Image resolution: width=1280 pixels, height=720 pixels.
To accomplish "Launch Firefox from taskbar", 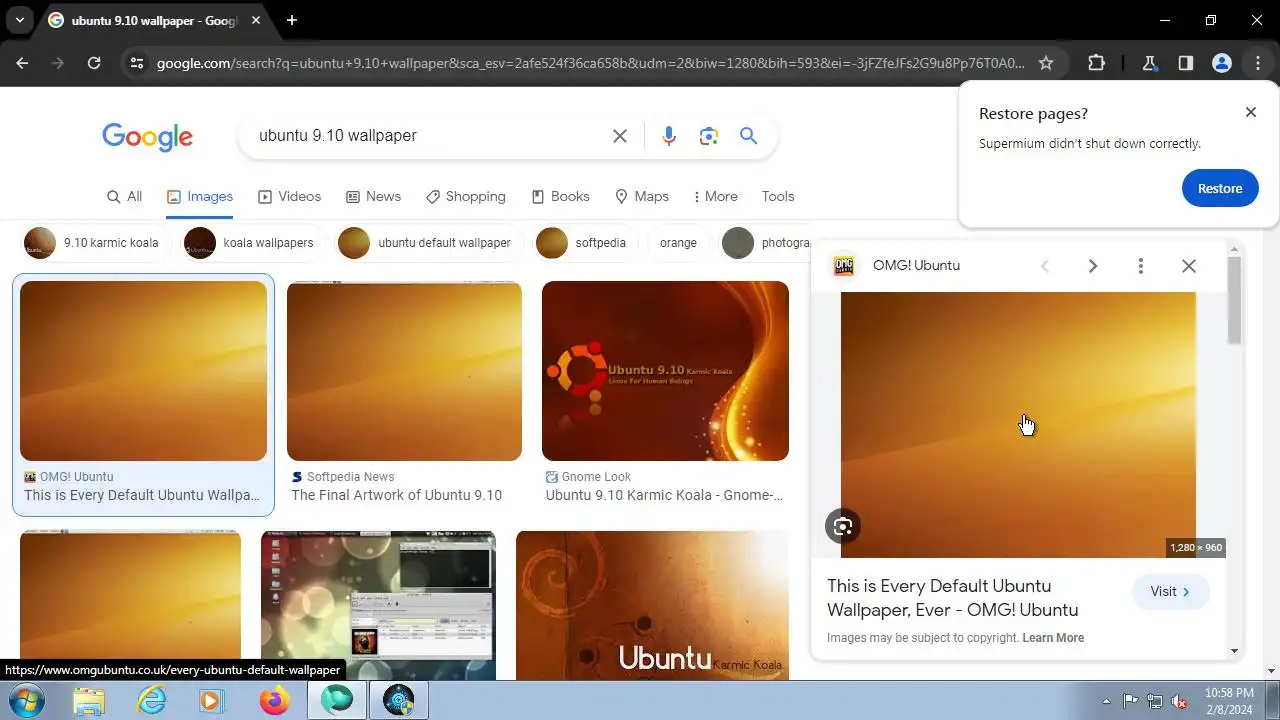I will pyautogui.click(x=274, y=701).
